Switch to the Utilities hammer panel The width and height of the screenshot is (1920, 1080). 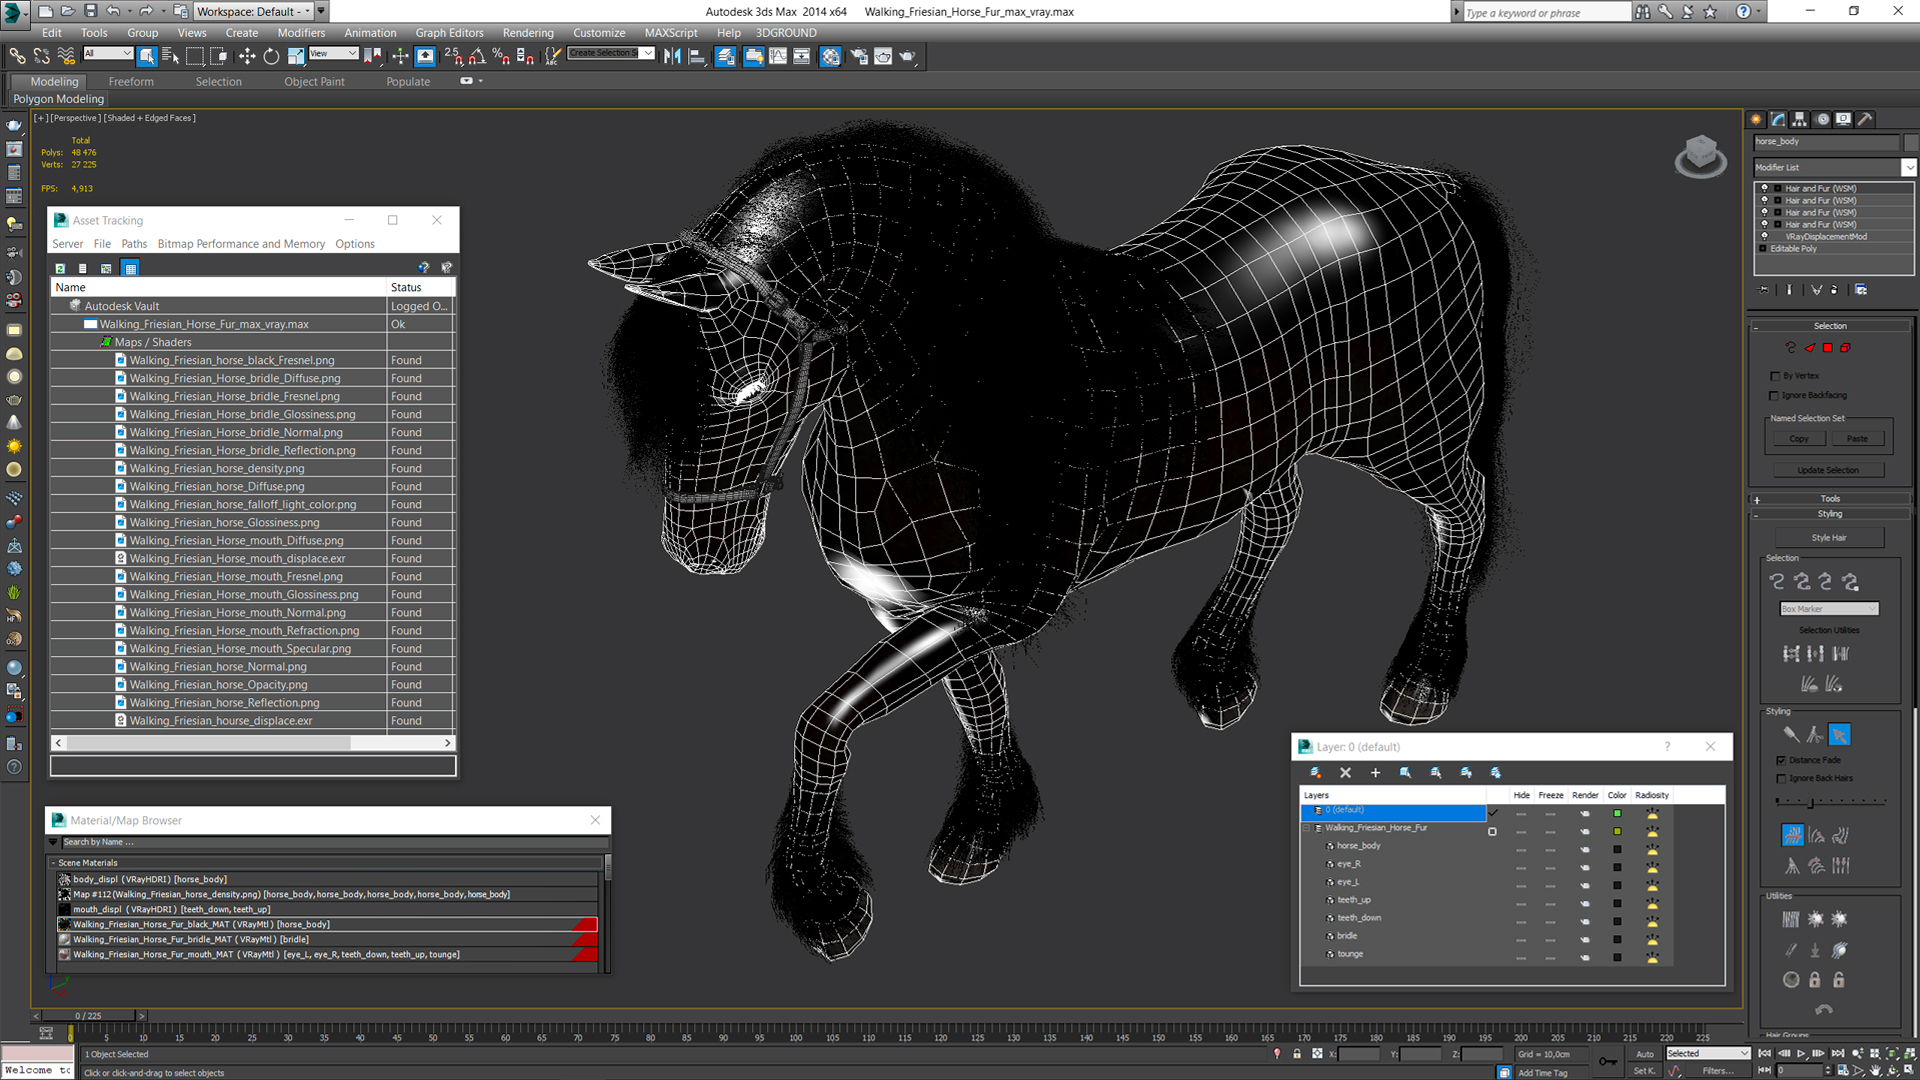1865,119
